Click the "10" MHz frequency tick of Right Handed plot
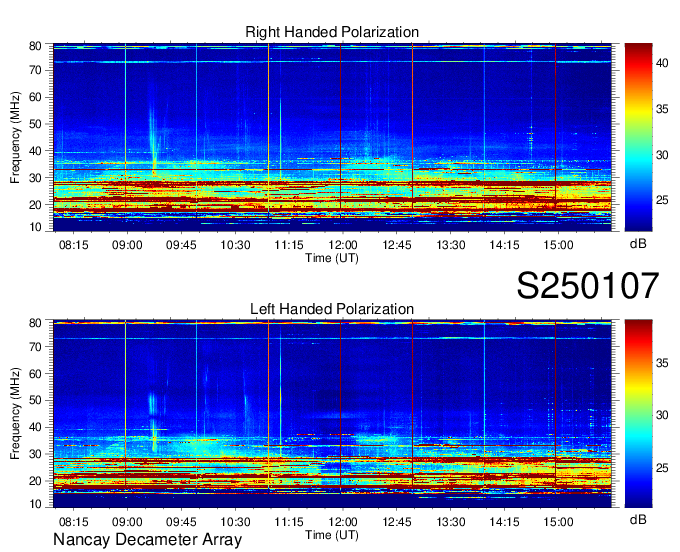Image resolution: width=680 pixels, height=552 pixels. (35, 227)
